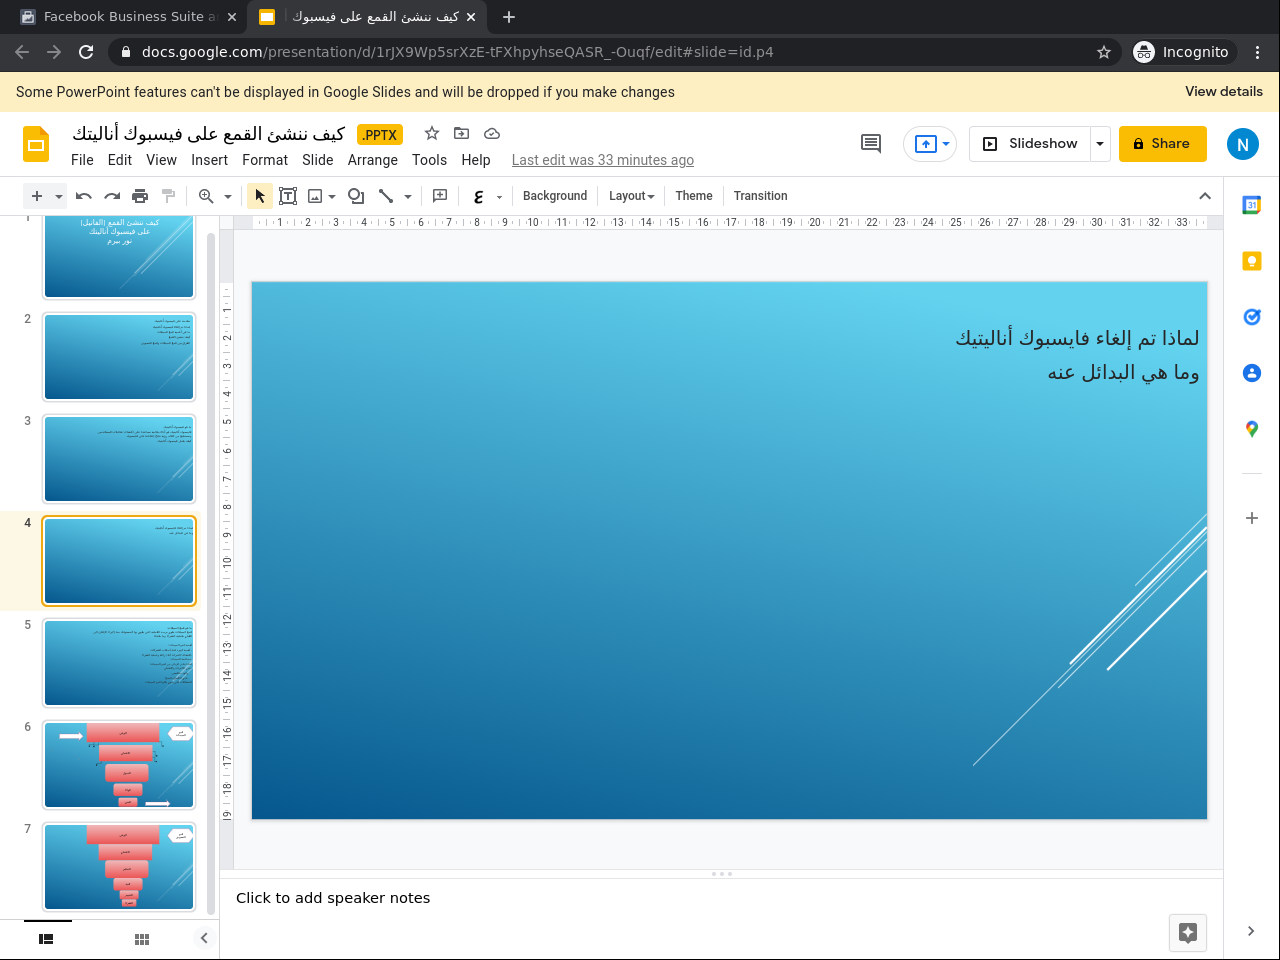Choose the select cursor tool
Screen dimensions: 1280x960
[260, 196]
